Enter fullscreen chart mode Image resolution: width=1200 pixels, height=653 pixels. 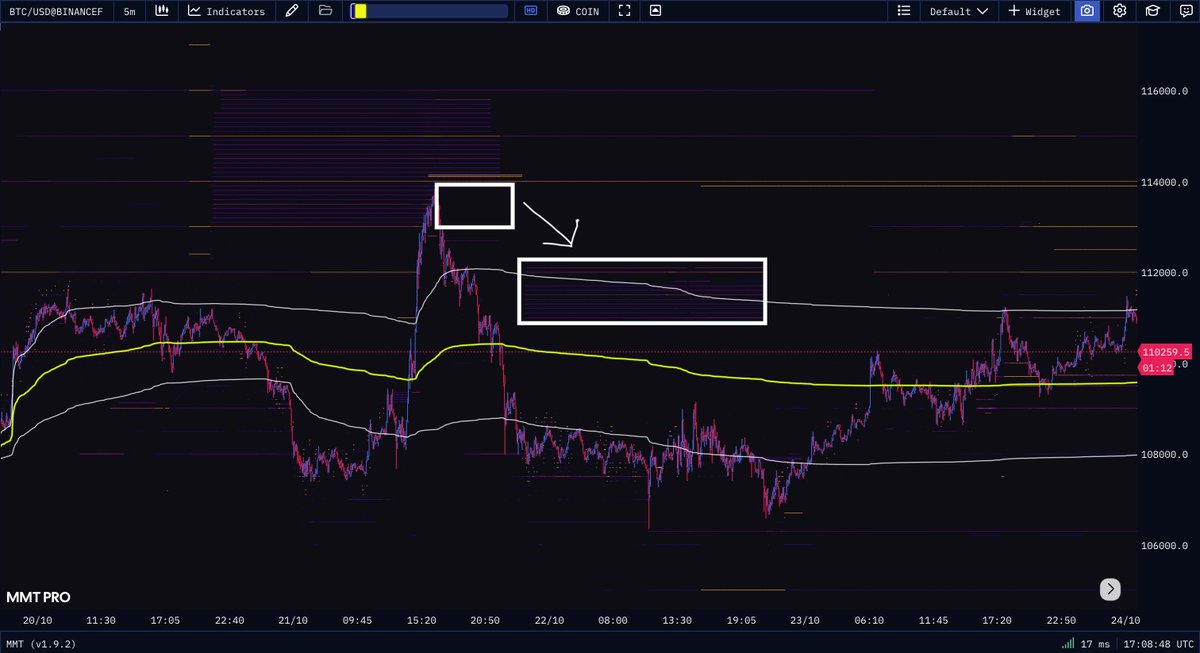click(x=623, y=11)
